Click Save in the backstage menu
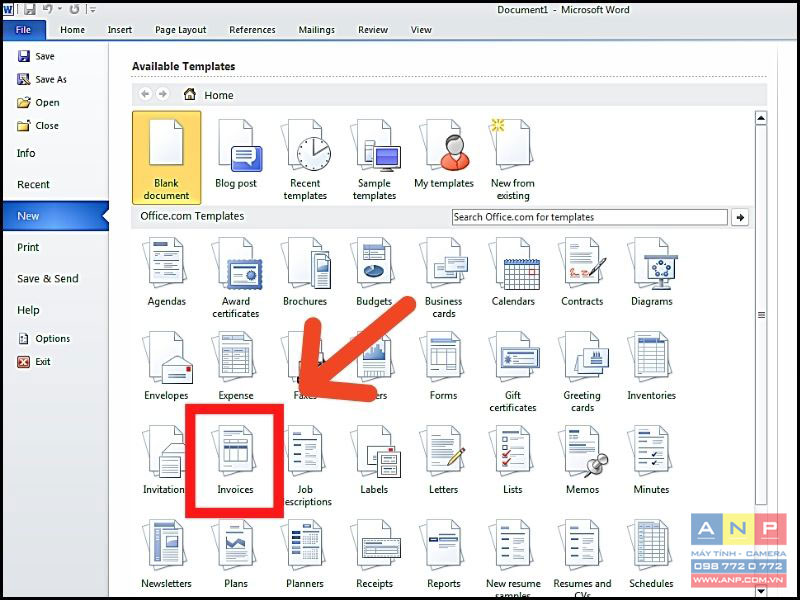Screen dimensions: 800x600 (36, 56)
